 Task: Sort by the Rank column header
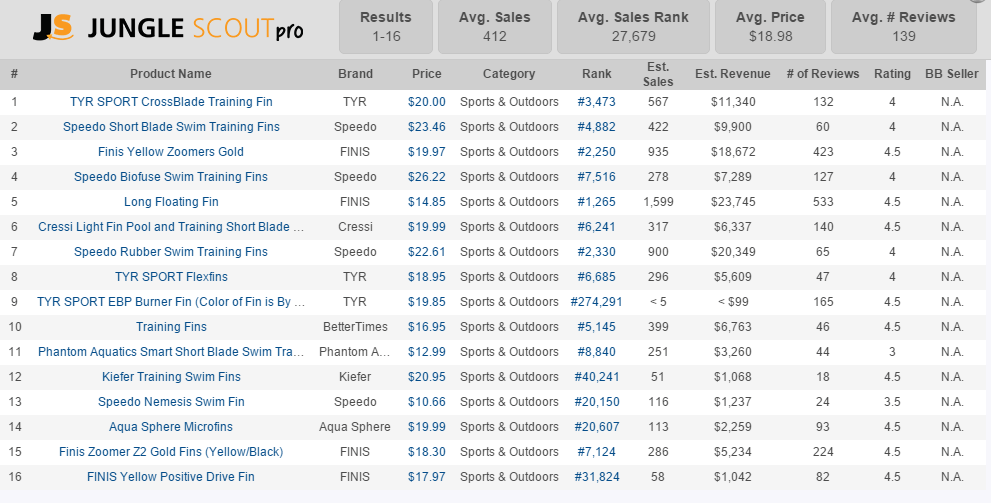597,74
